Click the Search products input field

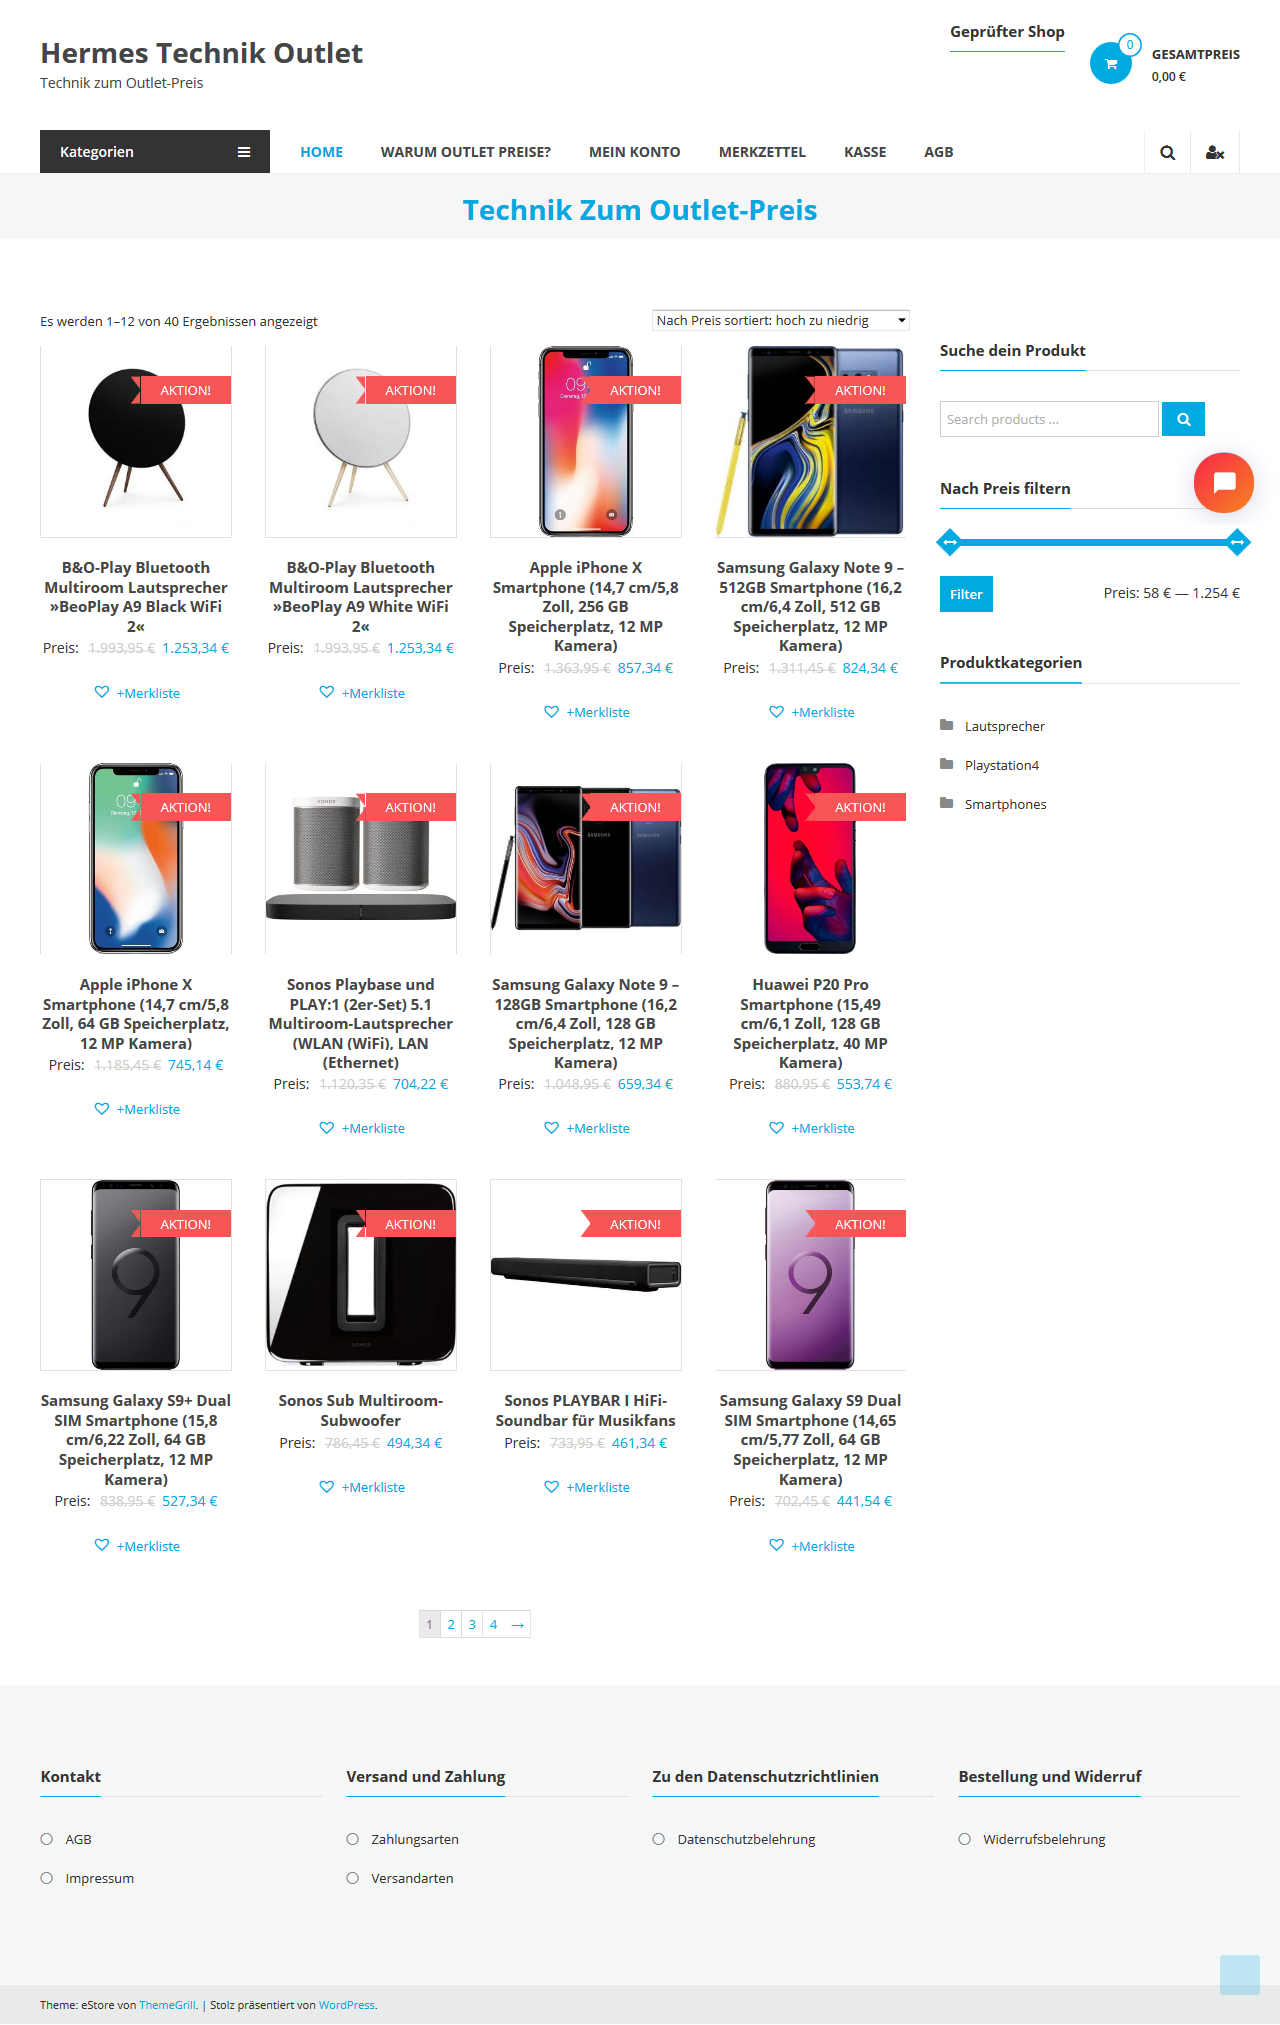[1049, 419]
